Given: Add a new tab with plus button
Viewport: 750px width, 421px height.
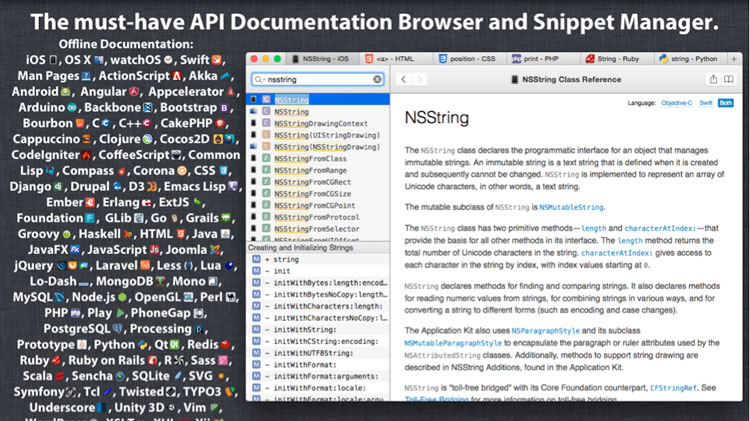Looking at the screenshot, I should click(734, 59).
